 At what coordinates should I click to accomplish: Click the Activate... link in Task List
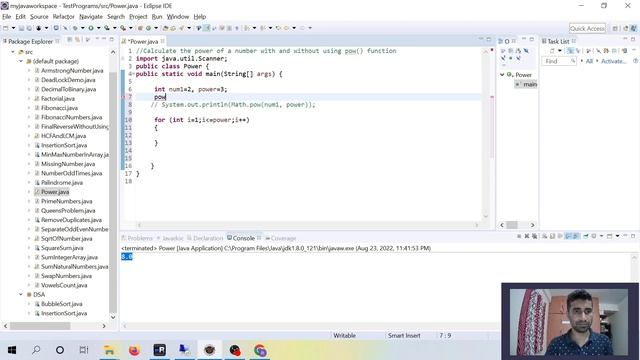613,61
